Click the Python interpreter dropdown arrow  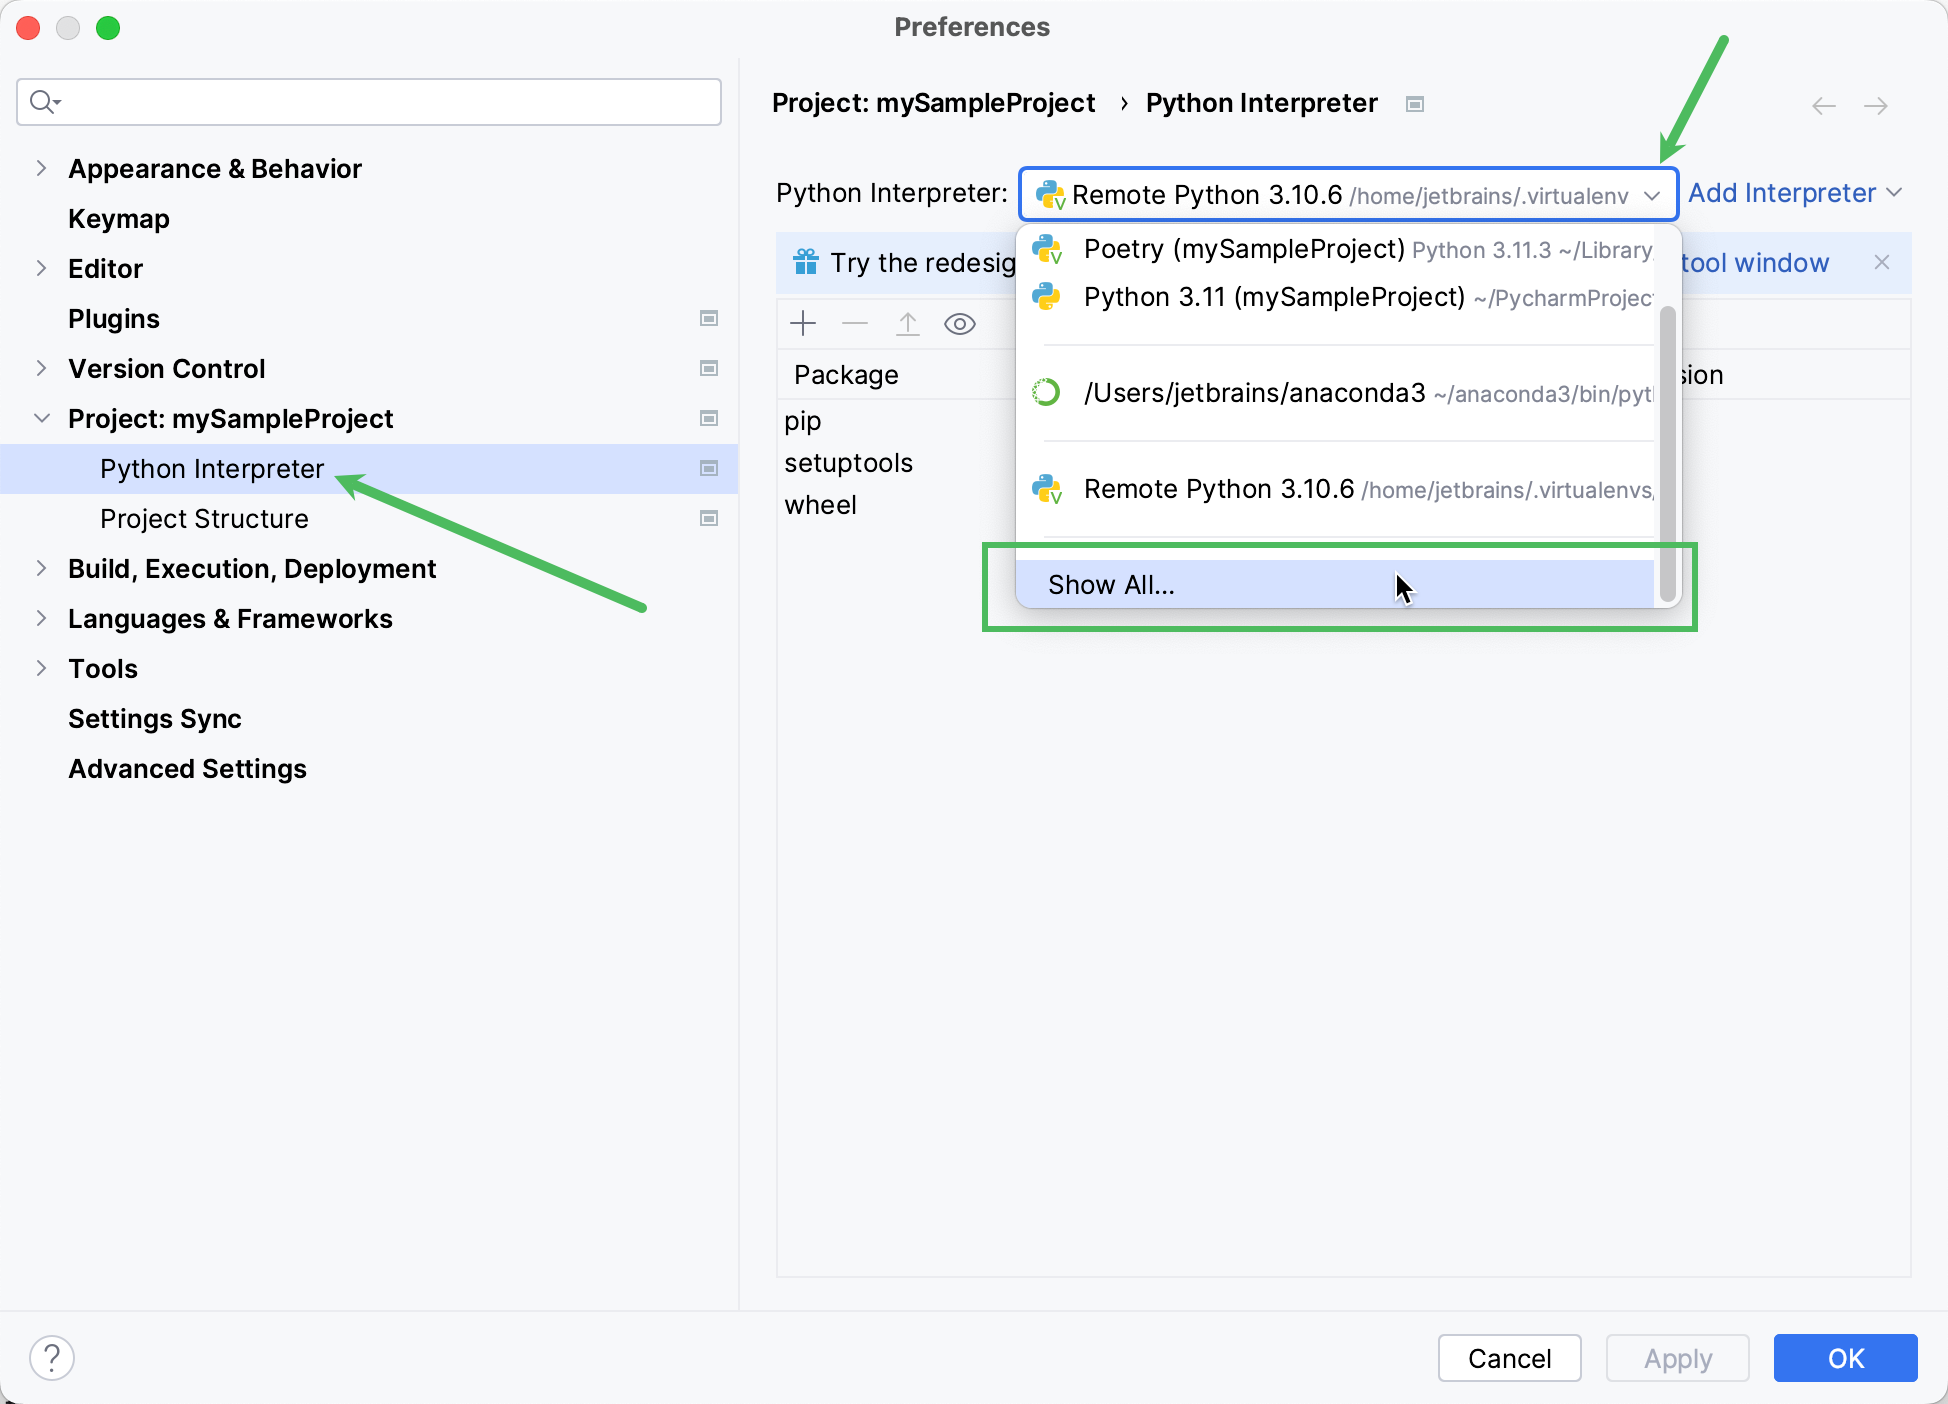pos(1652,194)
